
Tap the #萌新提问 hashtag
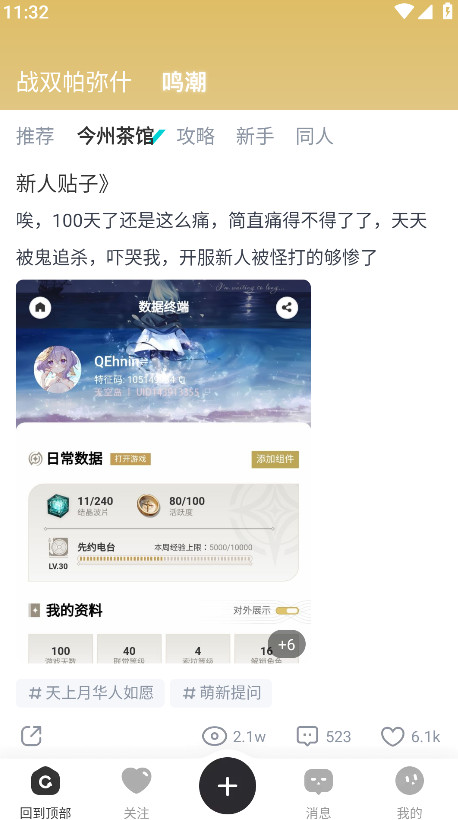pyautogui.click(x=221, y=693)
